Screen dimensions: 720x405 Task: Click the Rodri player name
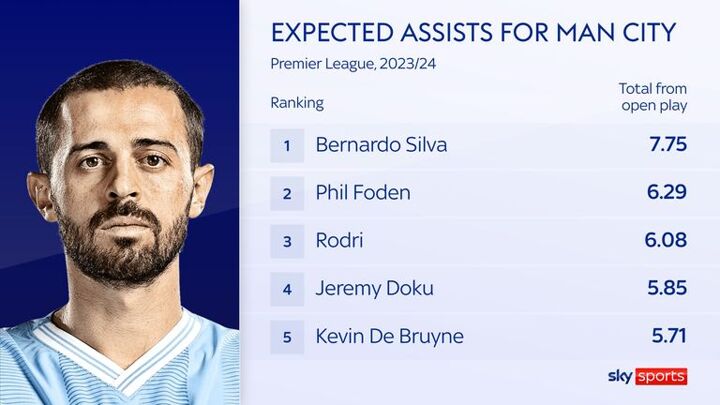[342, 241]
